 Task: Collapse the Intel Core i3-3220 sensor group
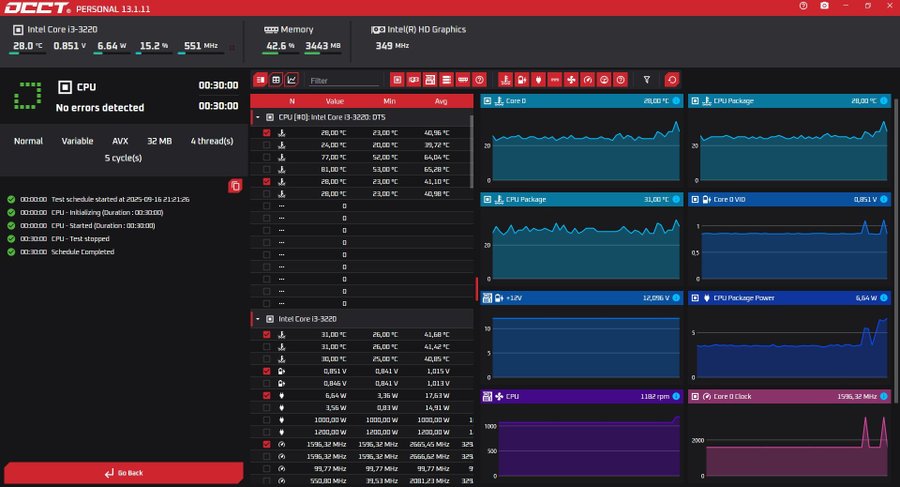[x=257, y=319]
